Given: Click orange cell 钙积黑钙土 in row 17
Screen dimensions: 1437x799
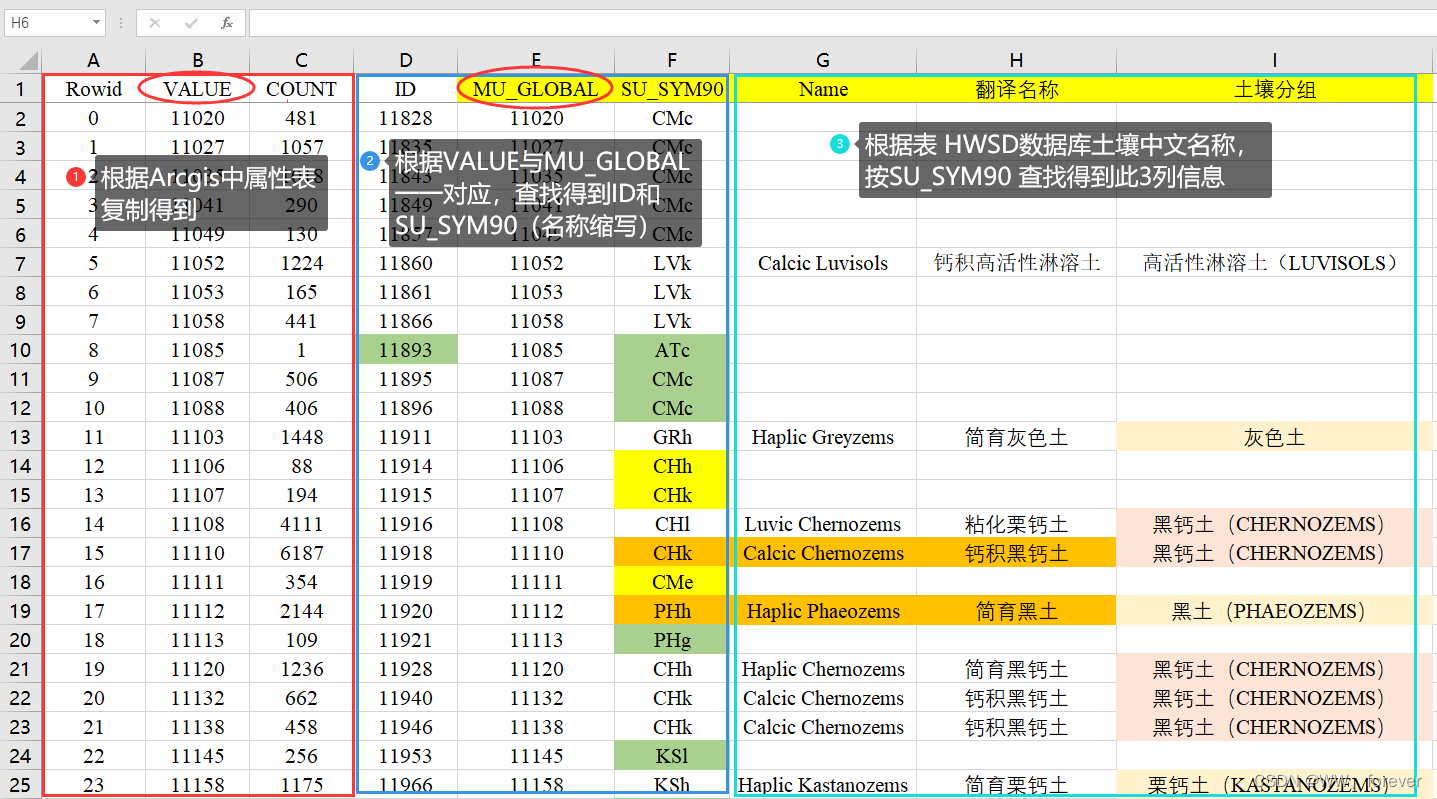Looking at the screenshot, I should (x=1017, y=553).
